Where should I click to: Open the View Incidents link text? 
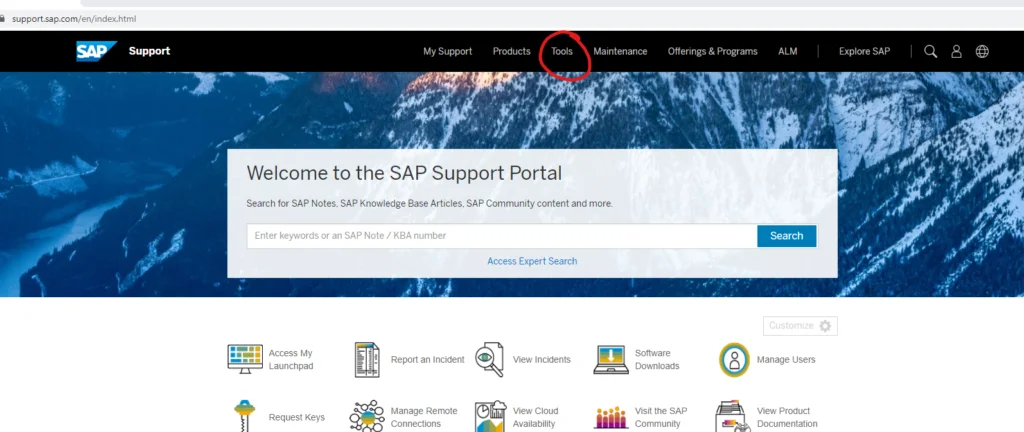pos(541,360)
